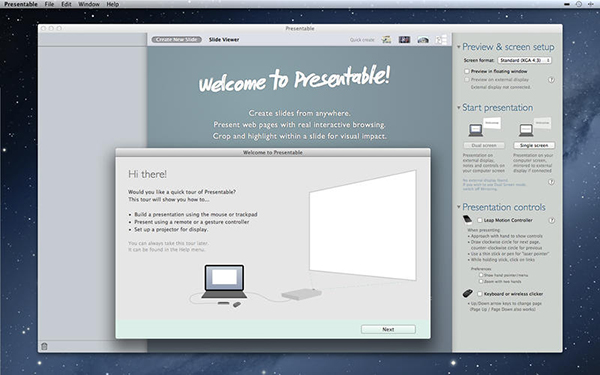
Task: Collapse the Start presentation section
Action: click(458, 108)
